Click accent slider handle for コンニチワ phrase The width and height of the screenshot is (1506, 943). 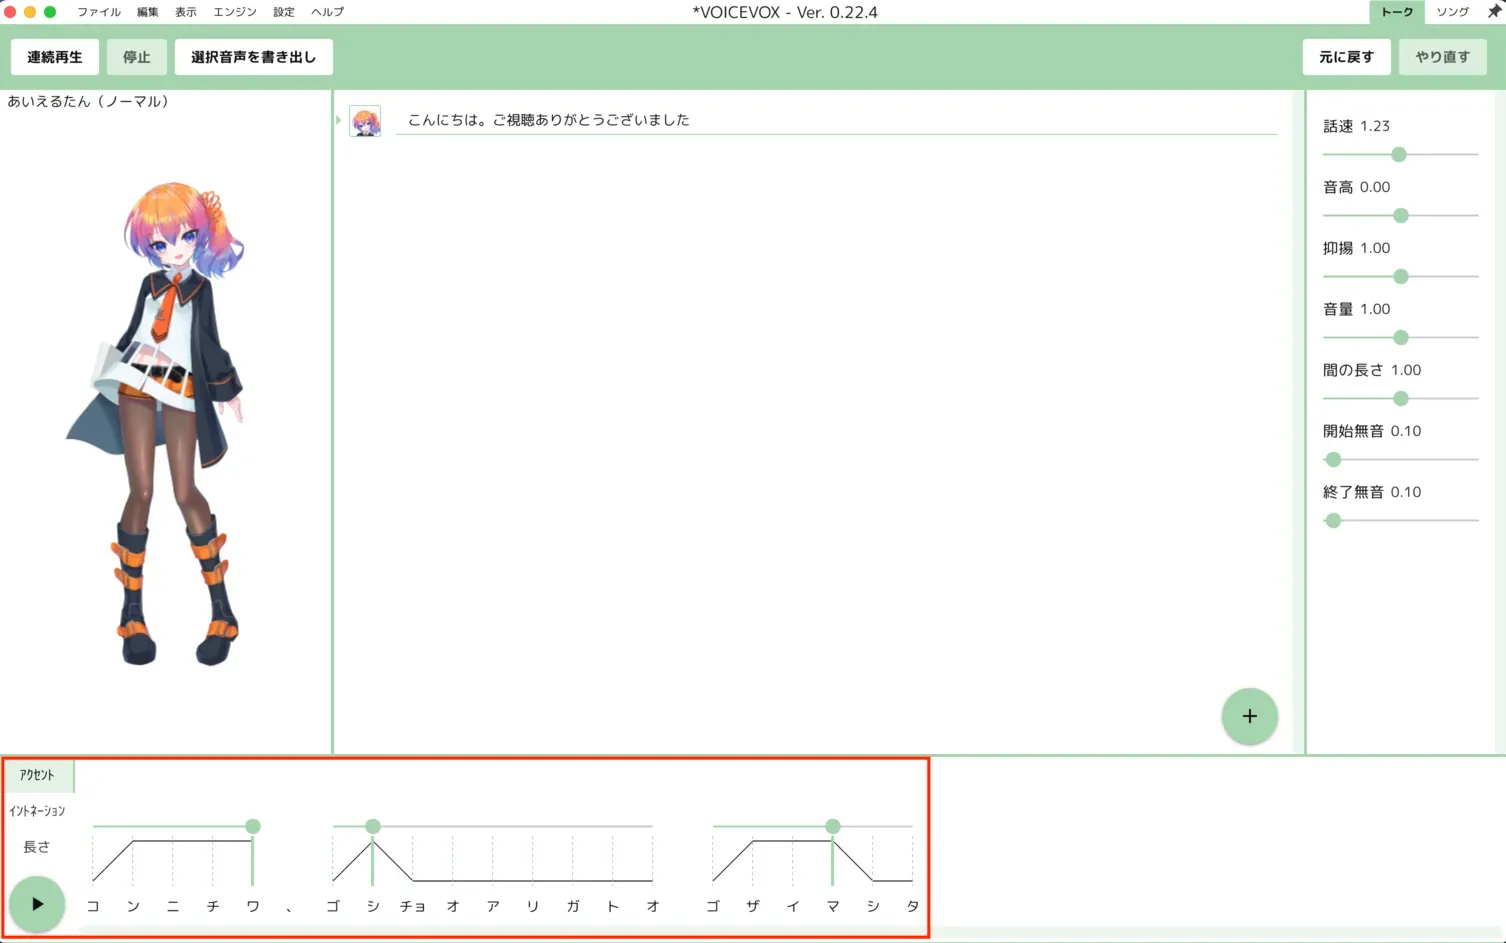[x=253, y=826]
